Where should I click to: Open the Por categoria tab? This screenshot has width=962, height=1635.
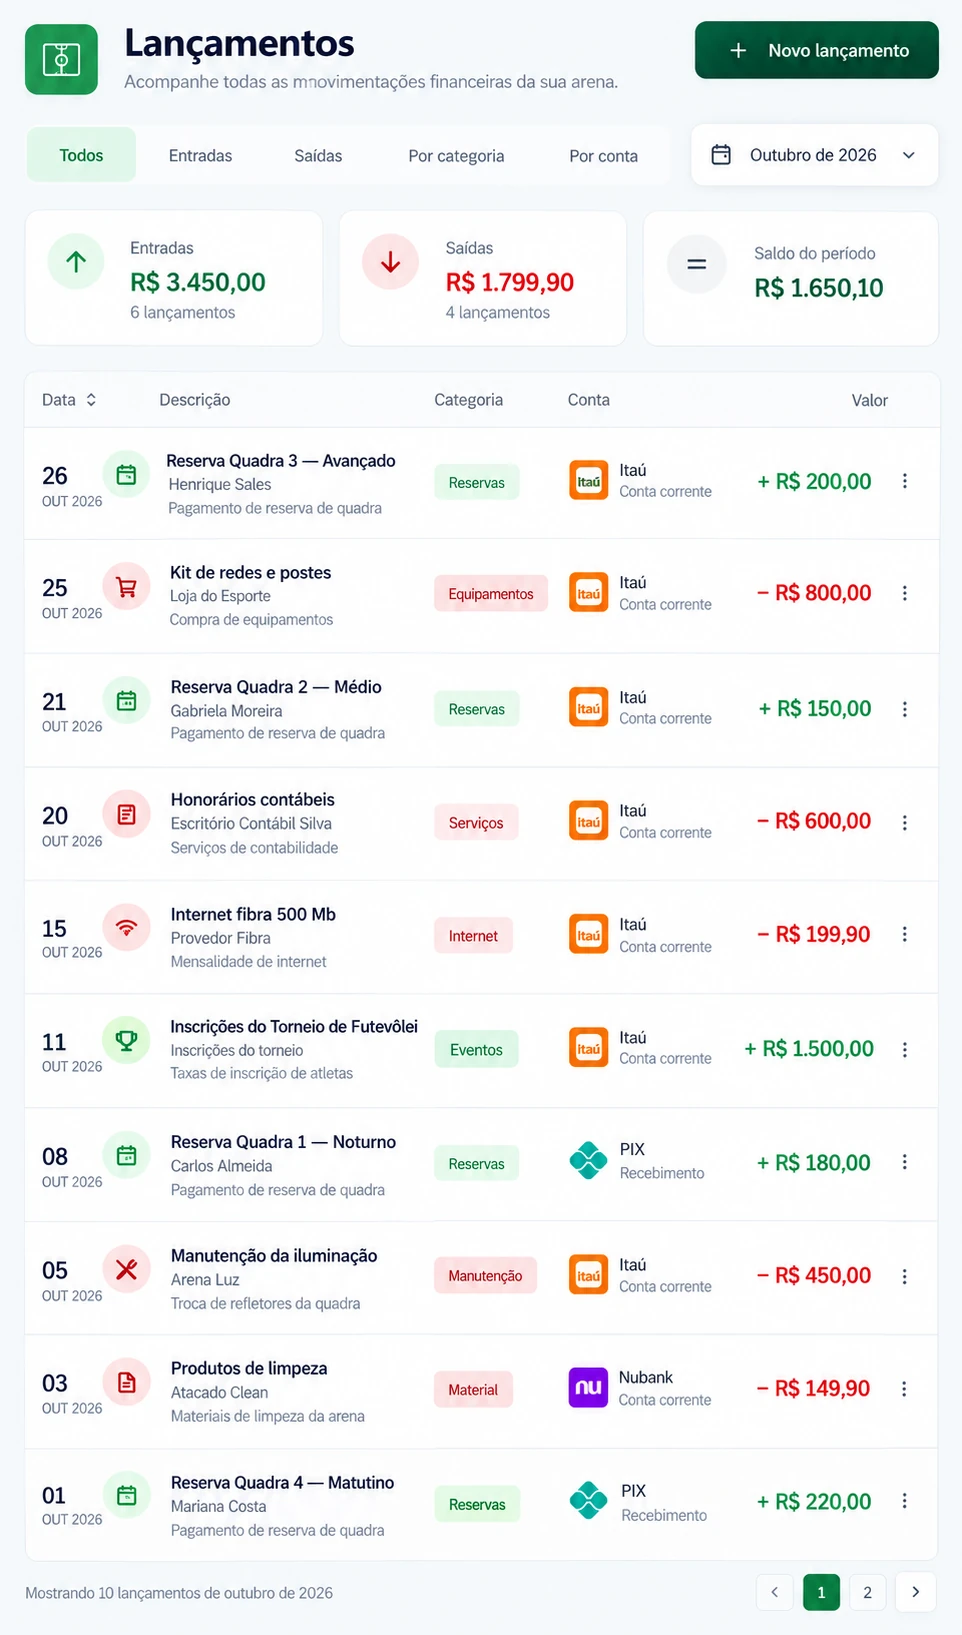(456, 155)
